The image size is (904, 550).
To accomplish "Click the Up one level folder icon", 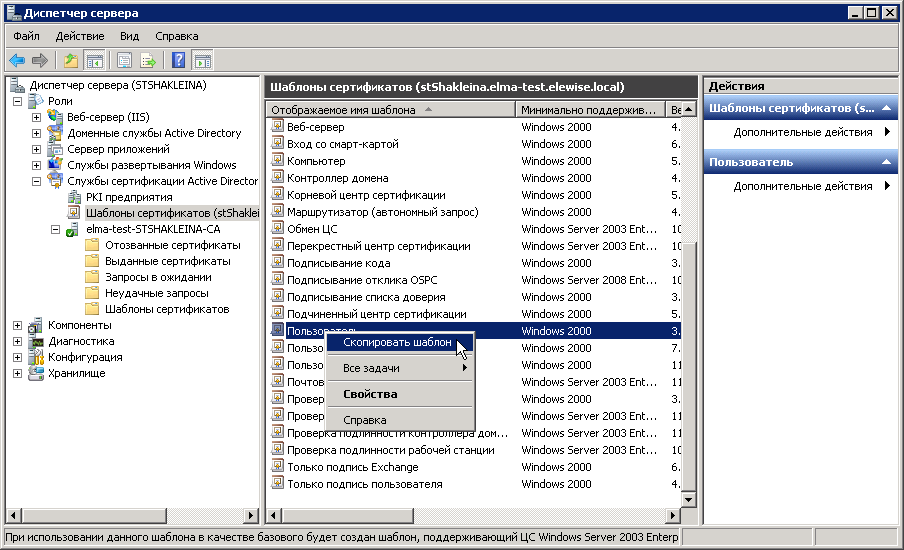I will 71,60.
